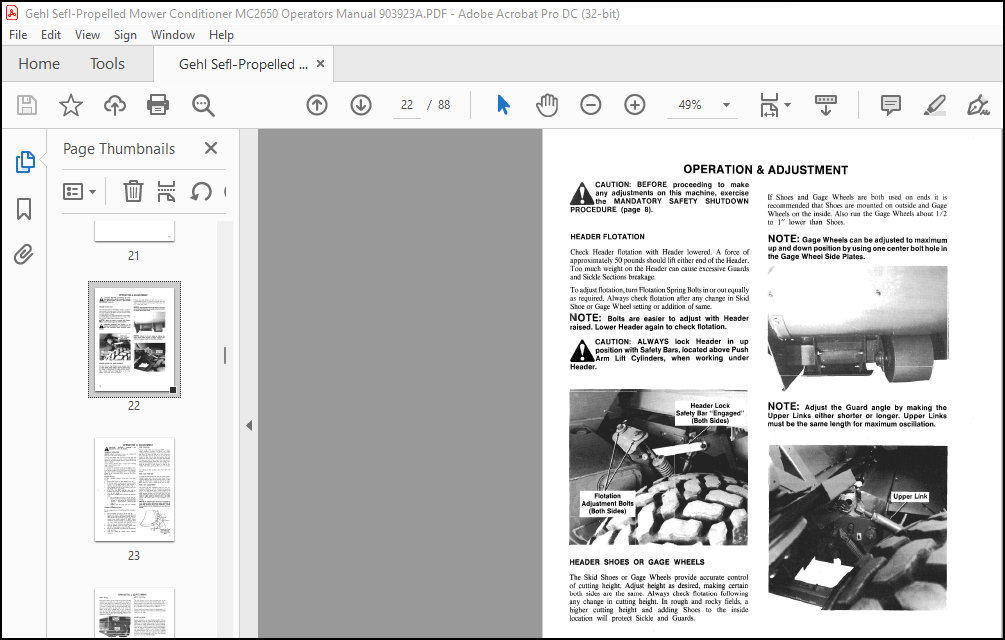
Task: Click read mode keyboard-arrow icon
Action: click(826, 105)
